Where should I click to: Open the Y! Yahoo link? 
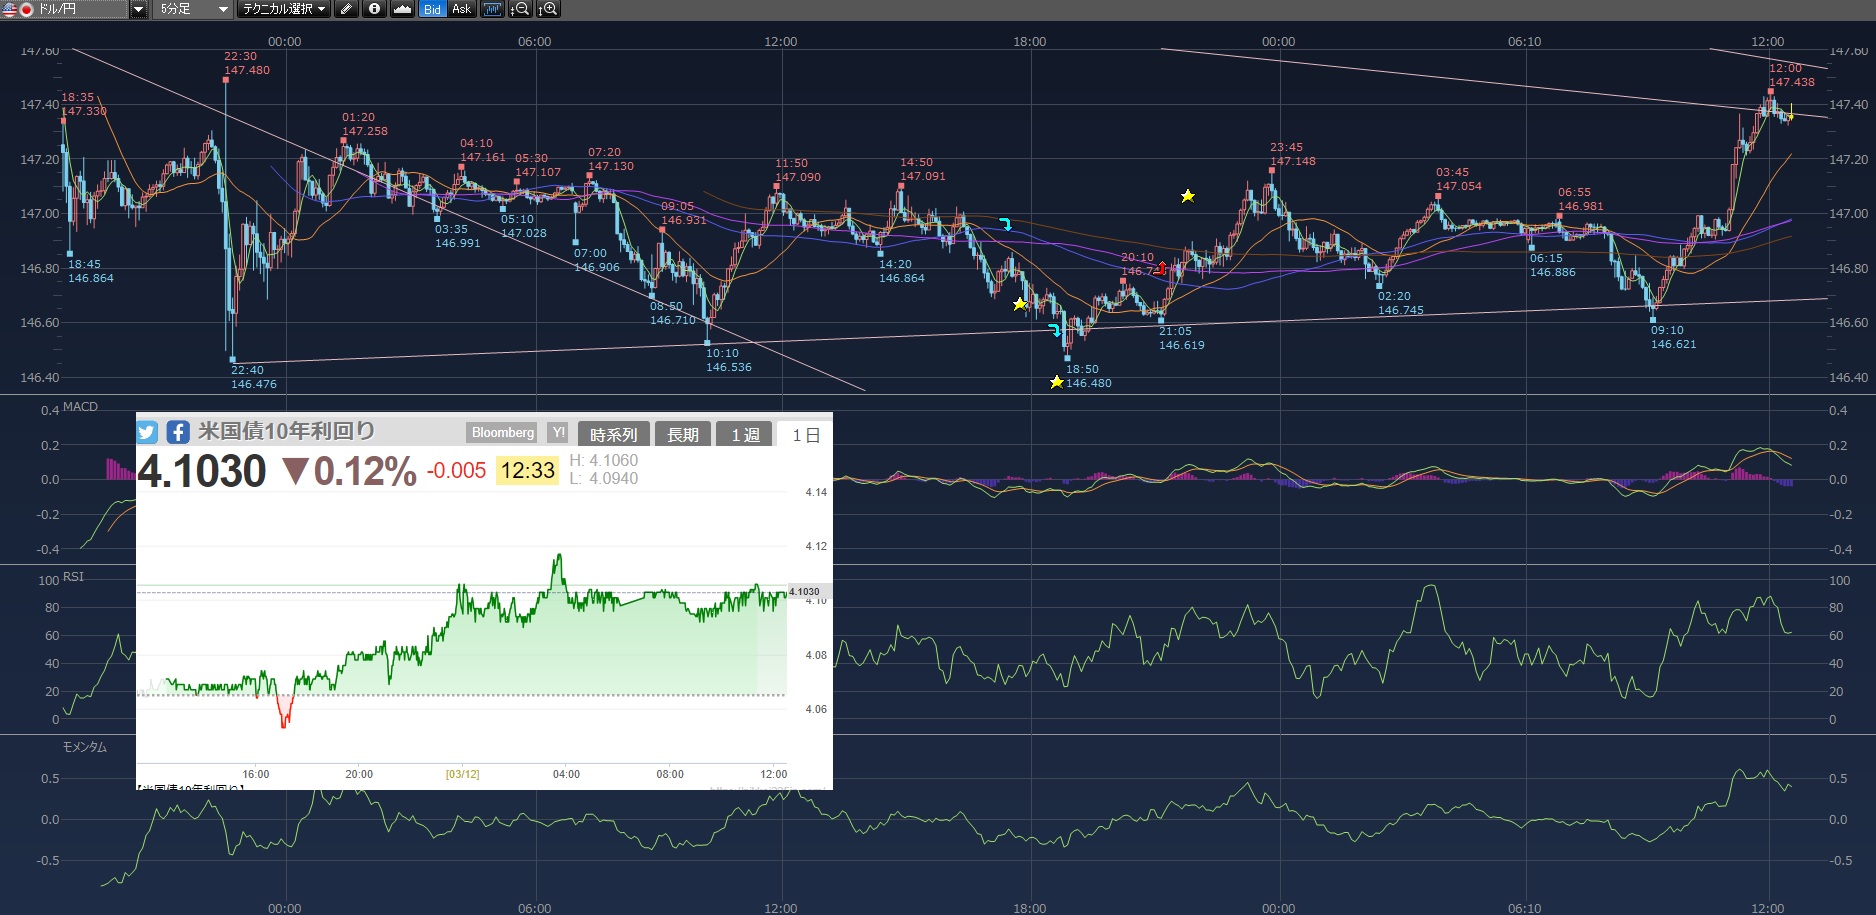[558, 433]
